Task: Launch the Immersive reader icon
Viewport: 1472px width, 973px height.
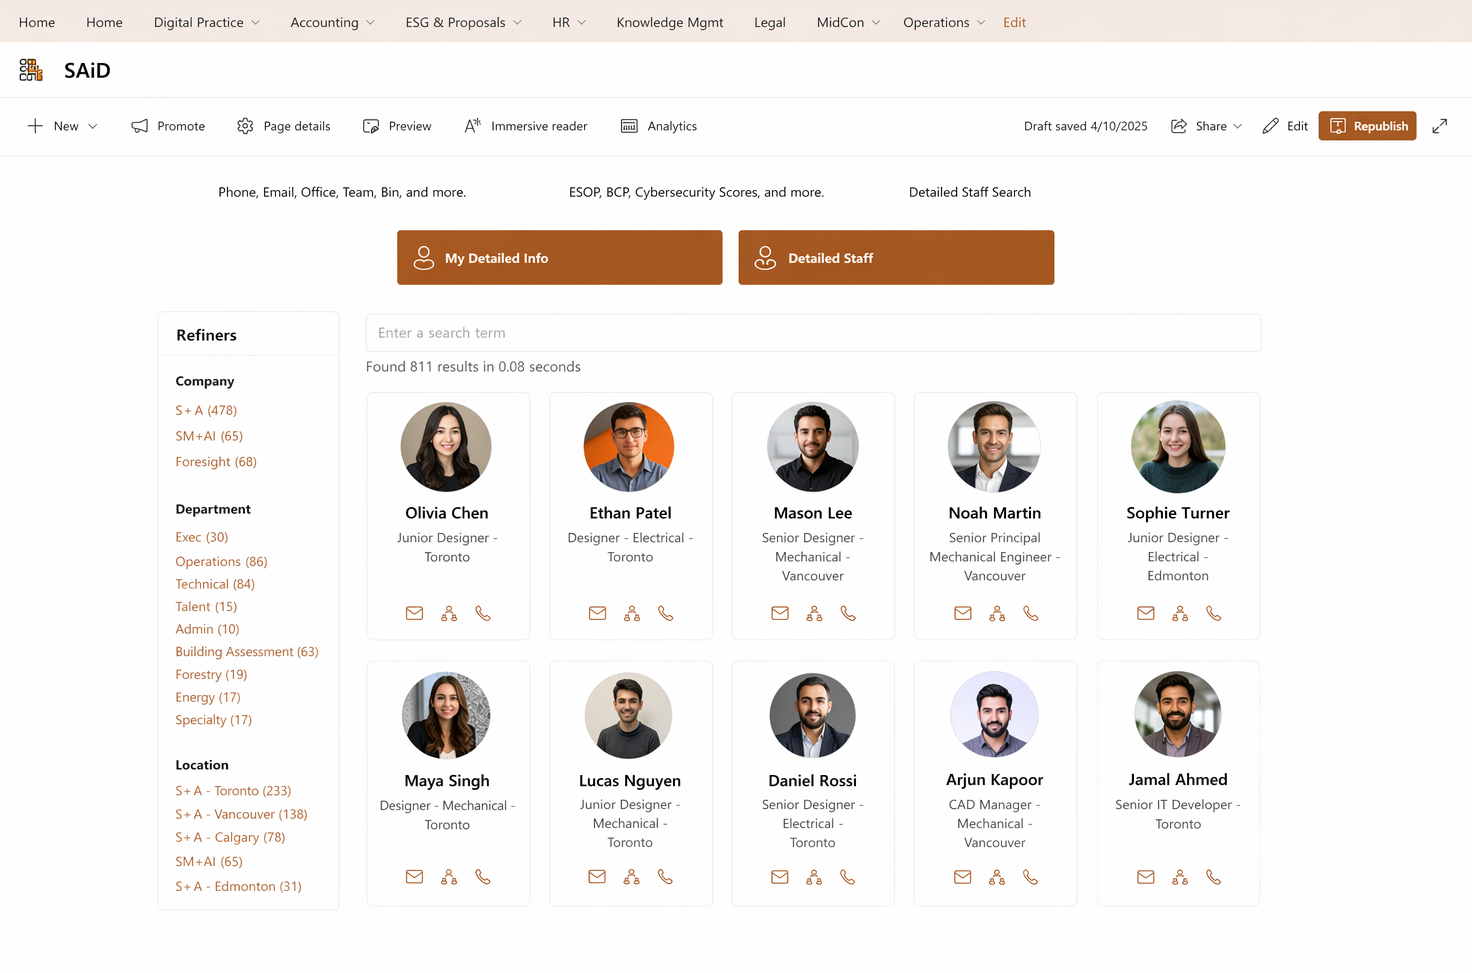Action: pyautogui.click(x=473, y=126)
